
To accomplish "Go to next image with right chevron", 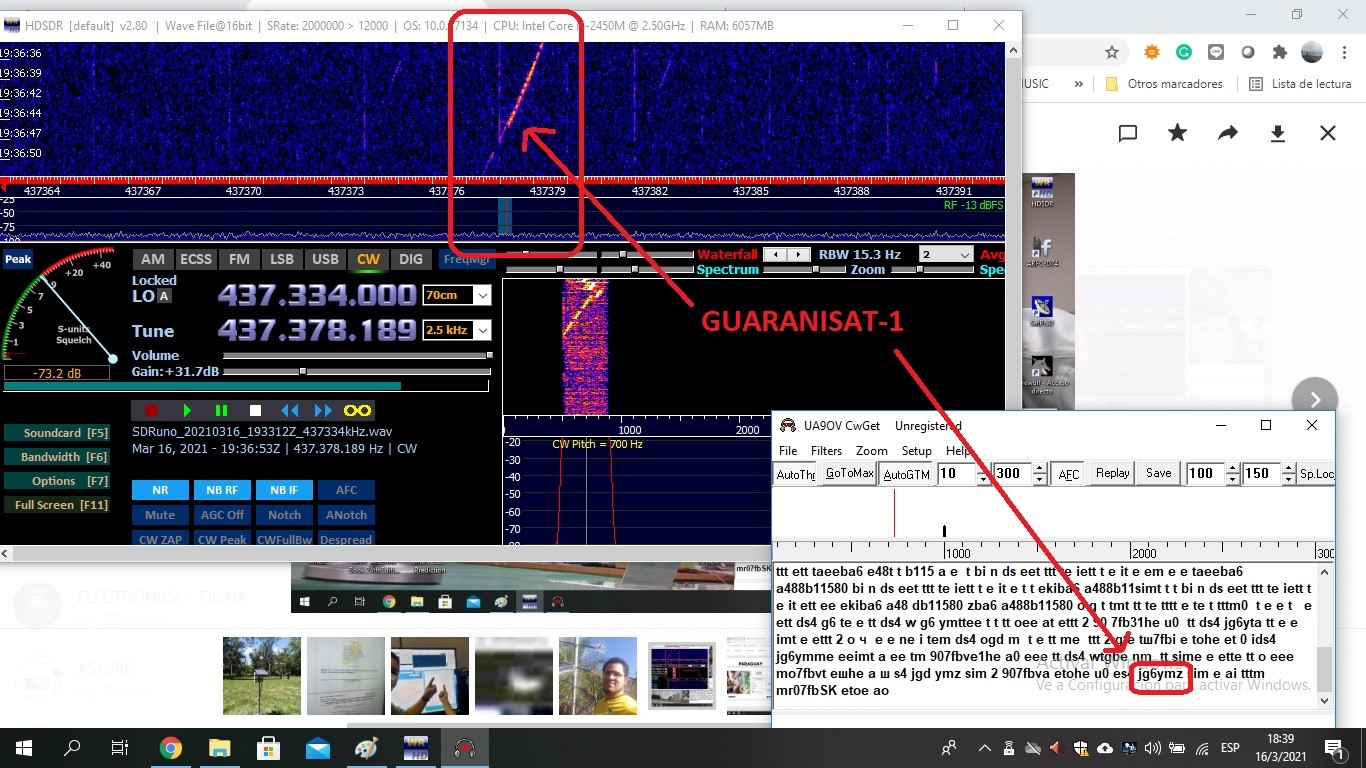I will [1315, 399].
